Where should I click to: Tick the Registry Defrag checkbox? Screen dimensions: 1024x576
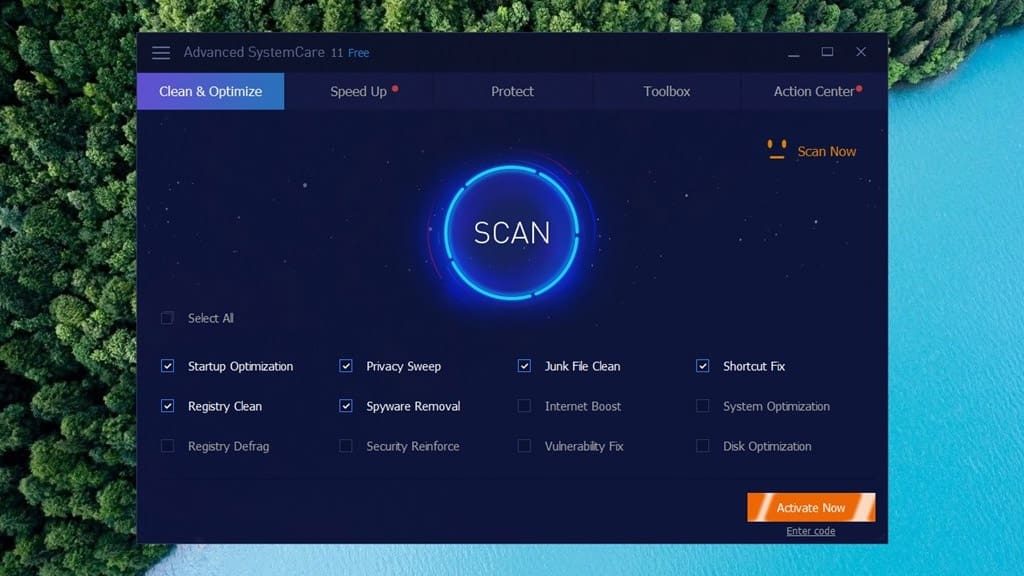pos(167,446)
